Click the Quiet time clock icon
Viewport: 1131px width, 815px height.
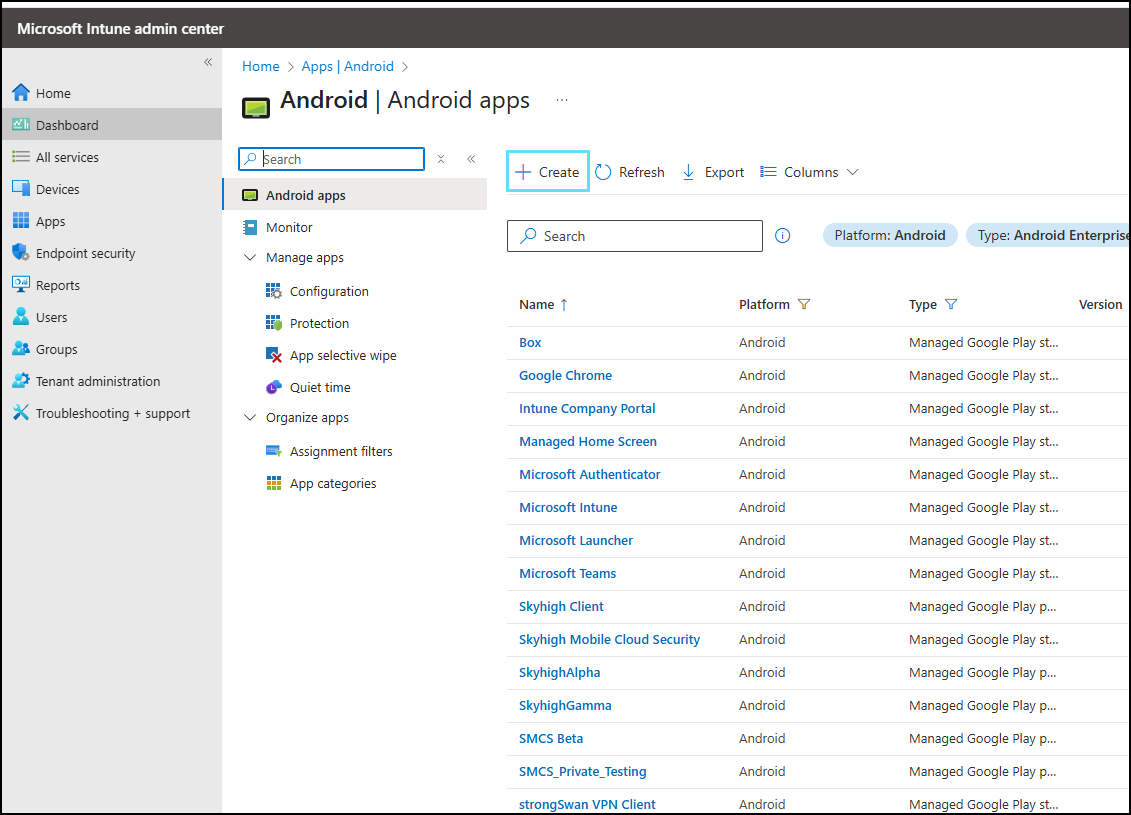pos(273,387)
